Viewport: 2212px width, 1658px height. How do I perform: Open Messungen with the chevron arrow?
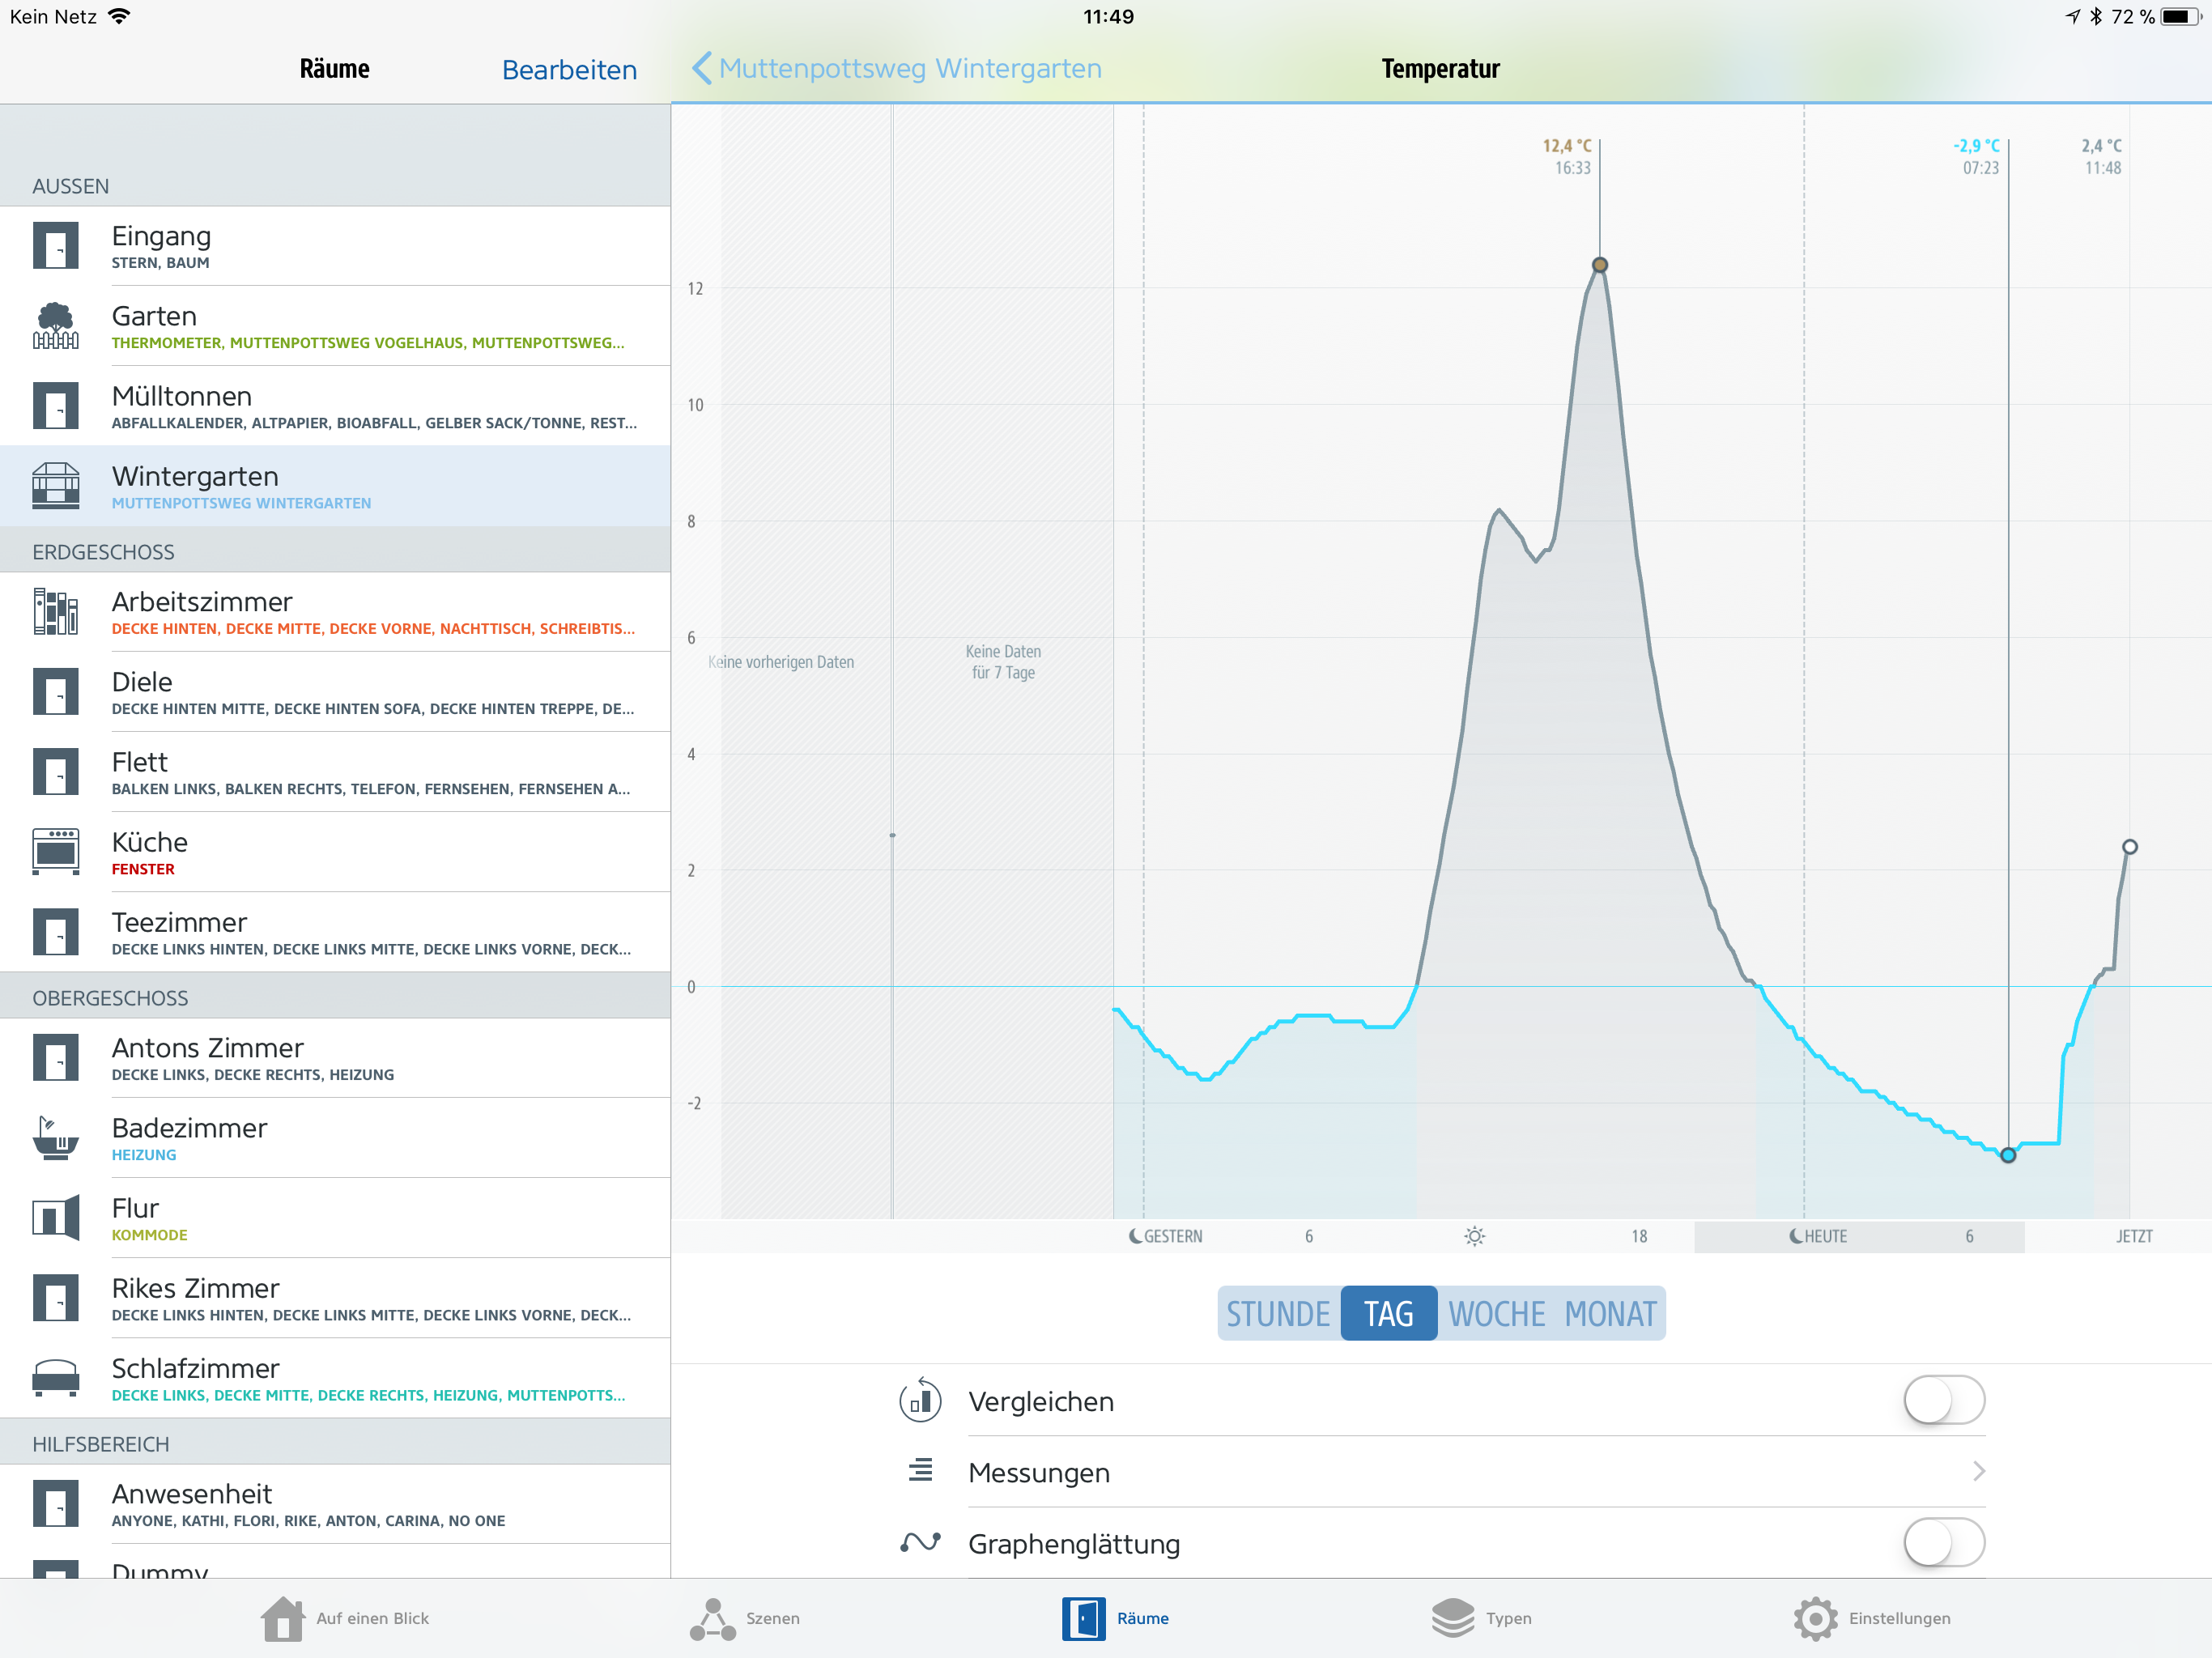[x=1978, y=1471]
